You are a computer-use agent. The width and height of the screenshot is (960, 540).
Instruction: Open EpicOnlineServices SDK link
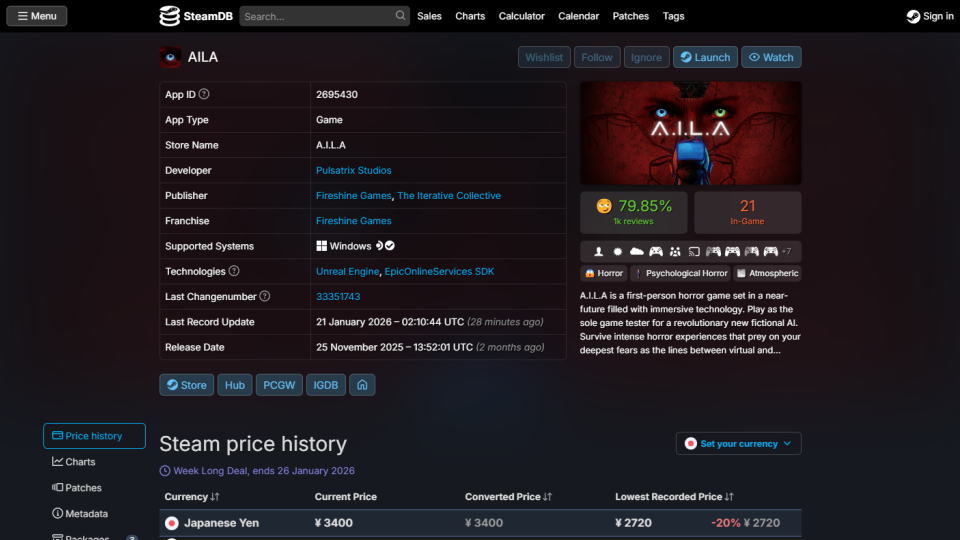coord(439,271)
